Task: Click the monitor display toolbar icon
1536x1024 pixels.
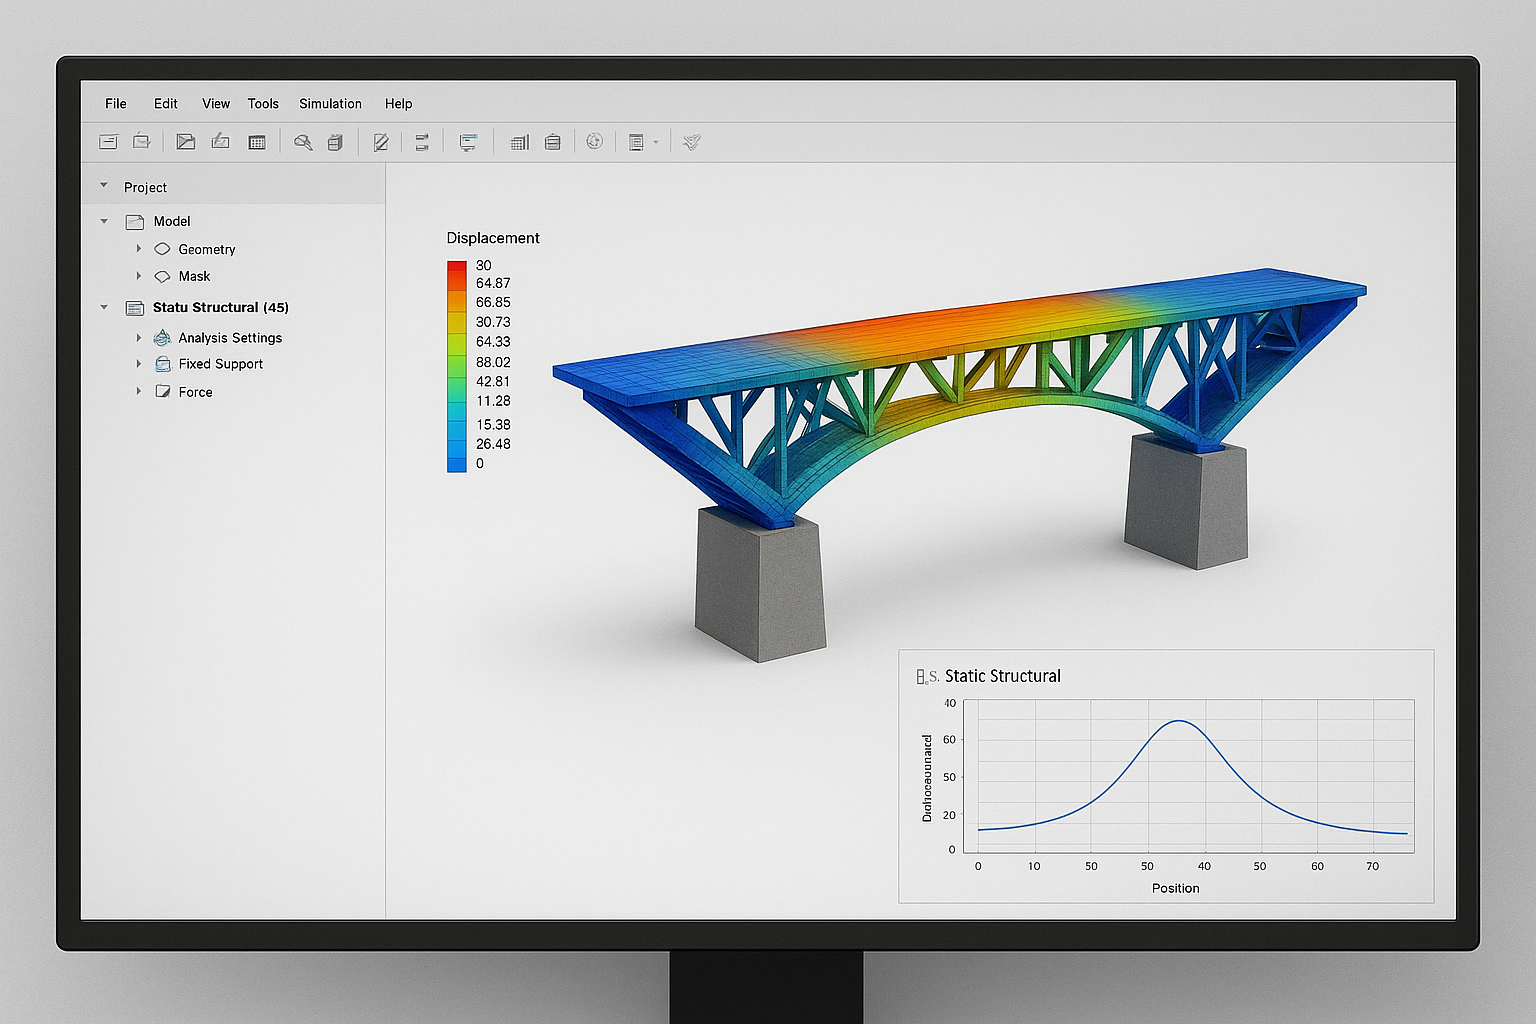Action: click(x=468, y=143)
